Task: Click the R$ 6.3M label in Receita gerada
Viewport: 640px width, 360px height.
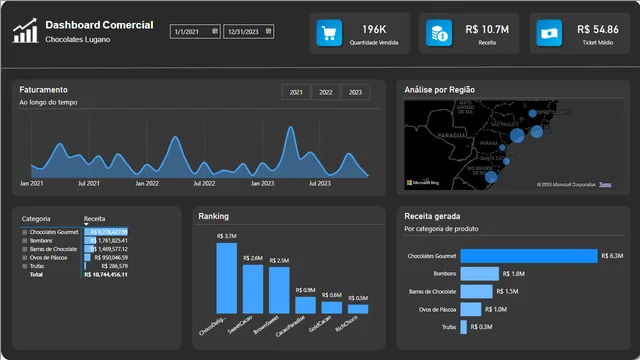Action: pyautogui.click(x=612, y=256)
